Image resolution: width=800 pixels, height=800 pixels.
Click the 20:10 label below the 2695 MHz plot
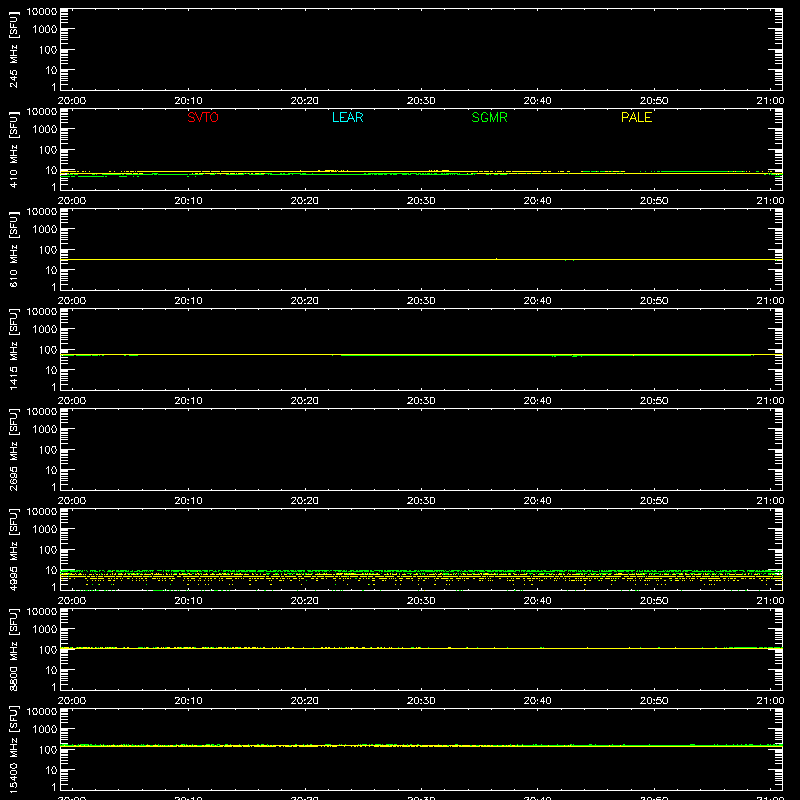pos(188,501)
